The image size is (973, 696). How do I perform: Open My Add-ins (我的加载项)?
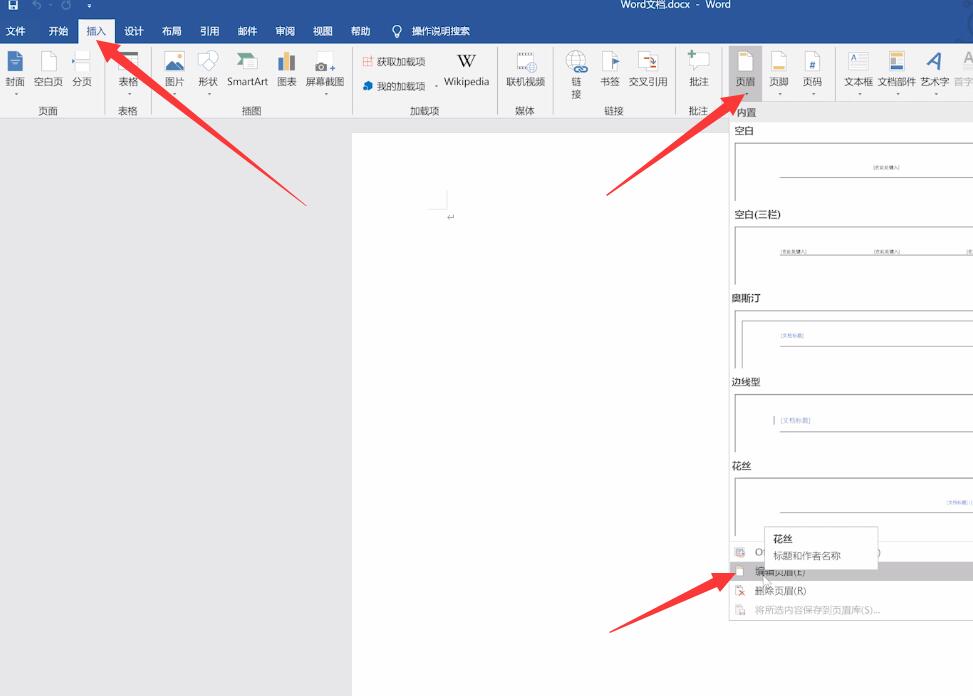pos(395,86)
